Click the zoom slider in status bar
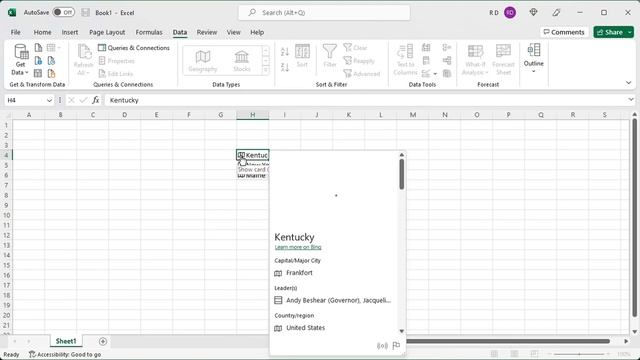The image size is (640, 360). tap(579, 354)
